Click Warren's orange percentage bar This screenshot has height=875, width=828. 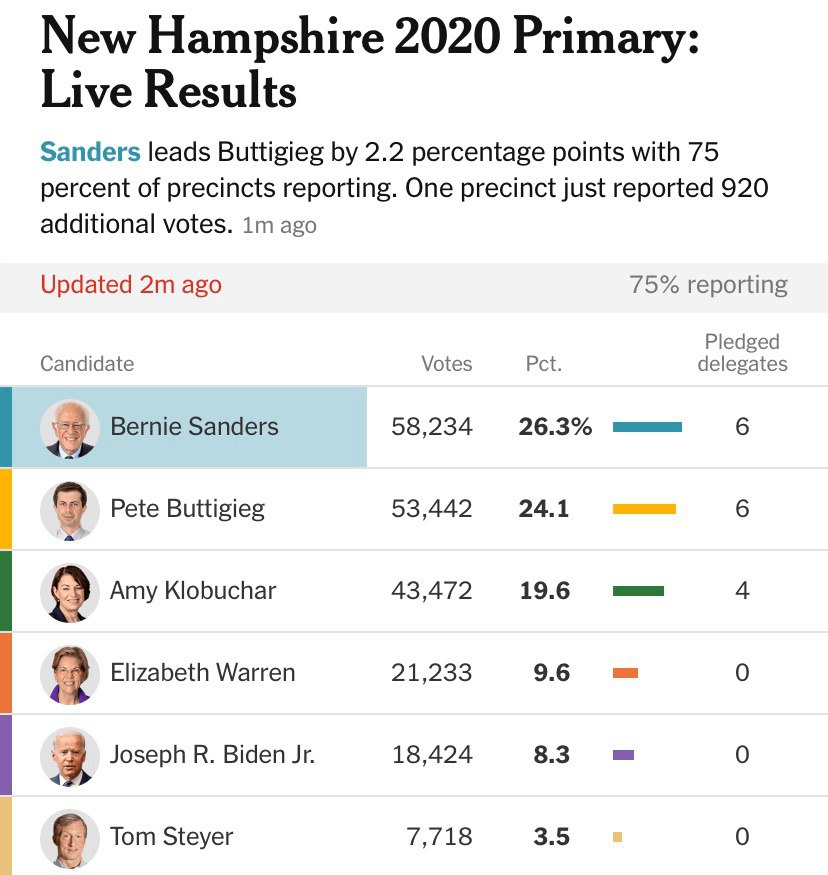pyautogui.click(x=625, y=673)
